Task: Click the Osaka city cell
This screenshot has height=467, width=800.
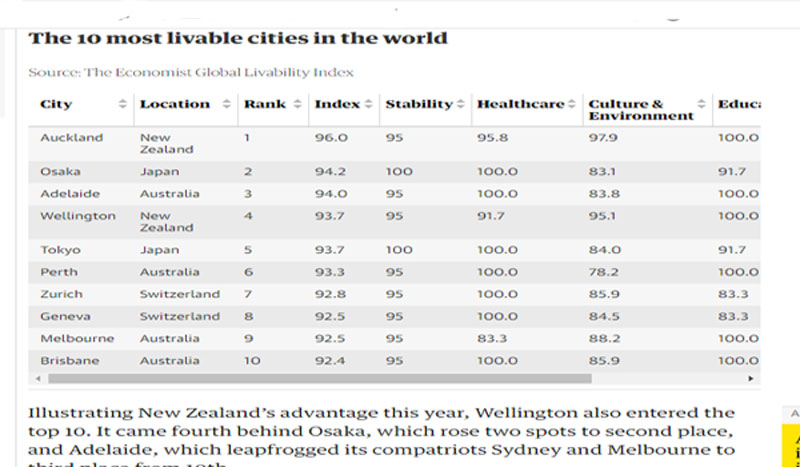Action: point(60,172)
